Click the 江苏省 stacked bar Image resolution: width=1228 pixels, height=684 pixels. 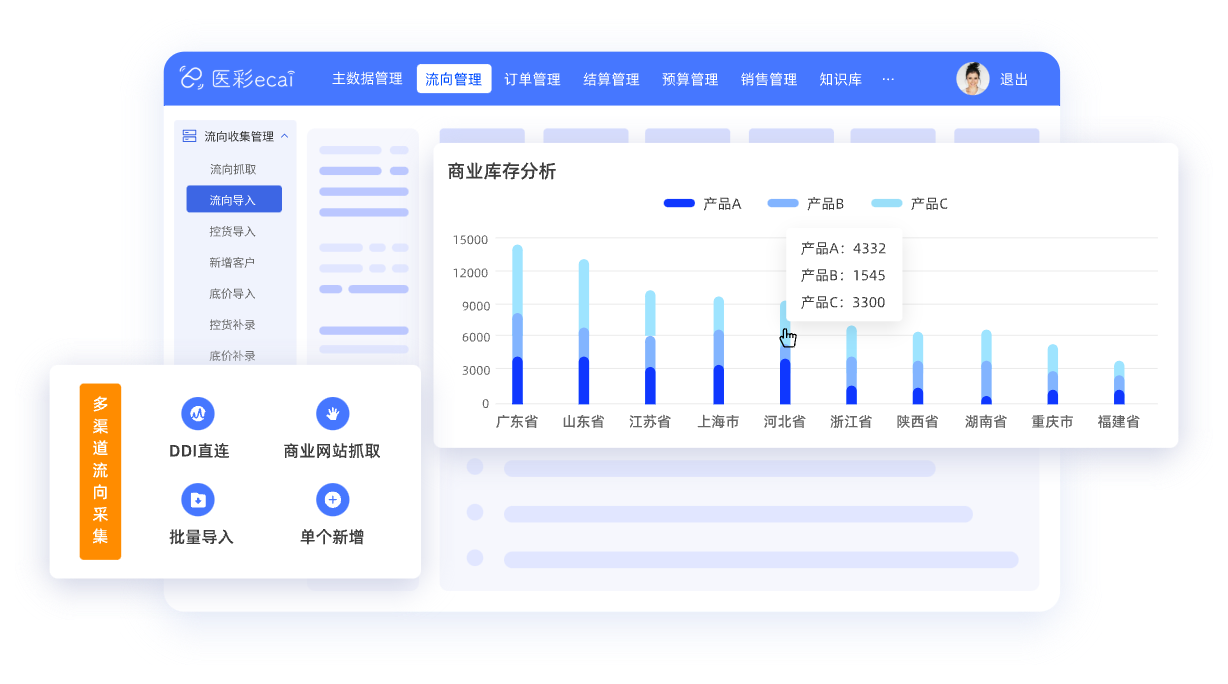(650, 347)
